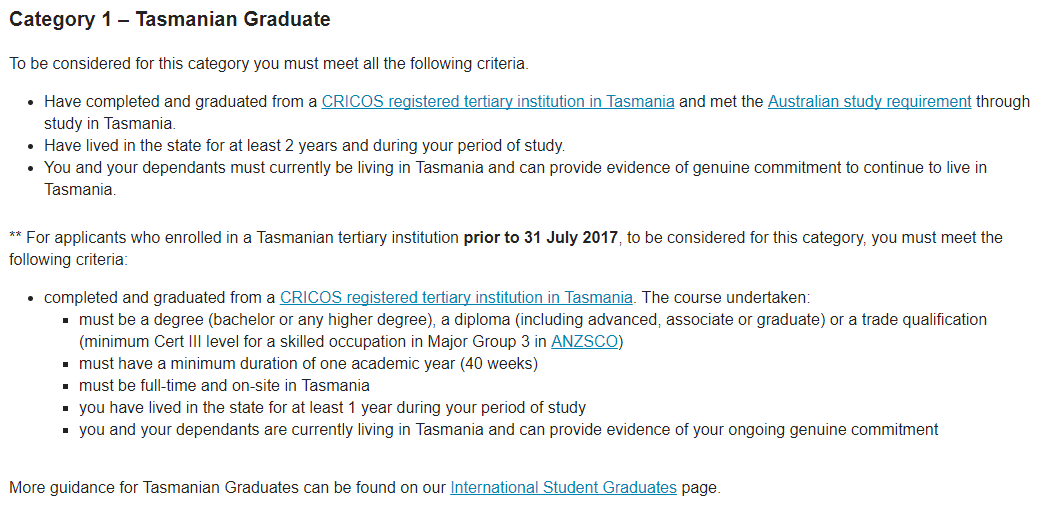Open the first CRICOS registered tertiary institution link
The height and width of the screenshot is (509, 1040).
497,102
